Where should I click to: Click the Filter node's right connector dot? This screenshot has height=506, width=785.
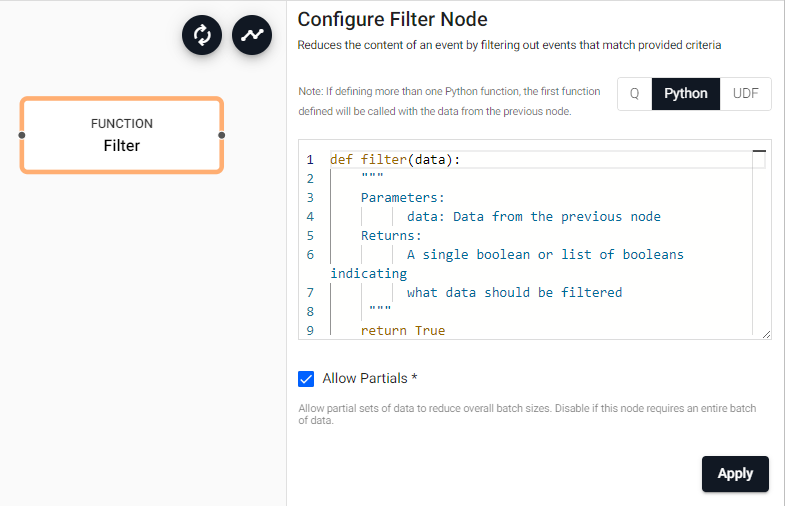coord(222,135)
